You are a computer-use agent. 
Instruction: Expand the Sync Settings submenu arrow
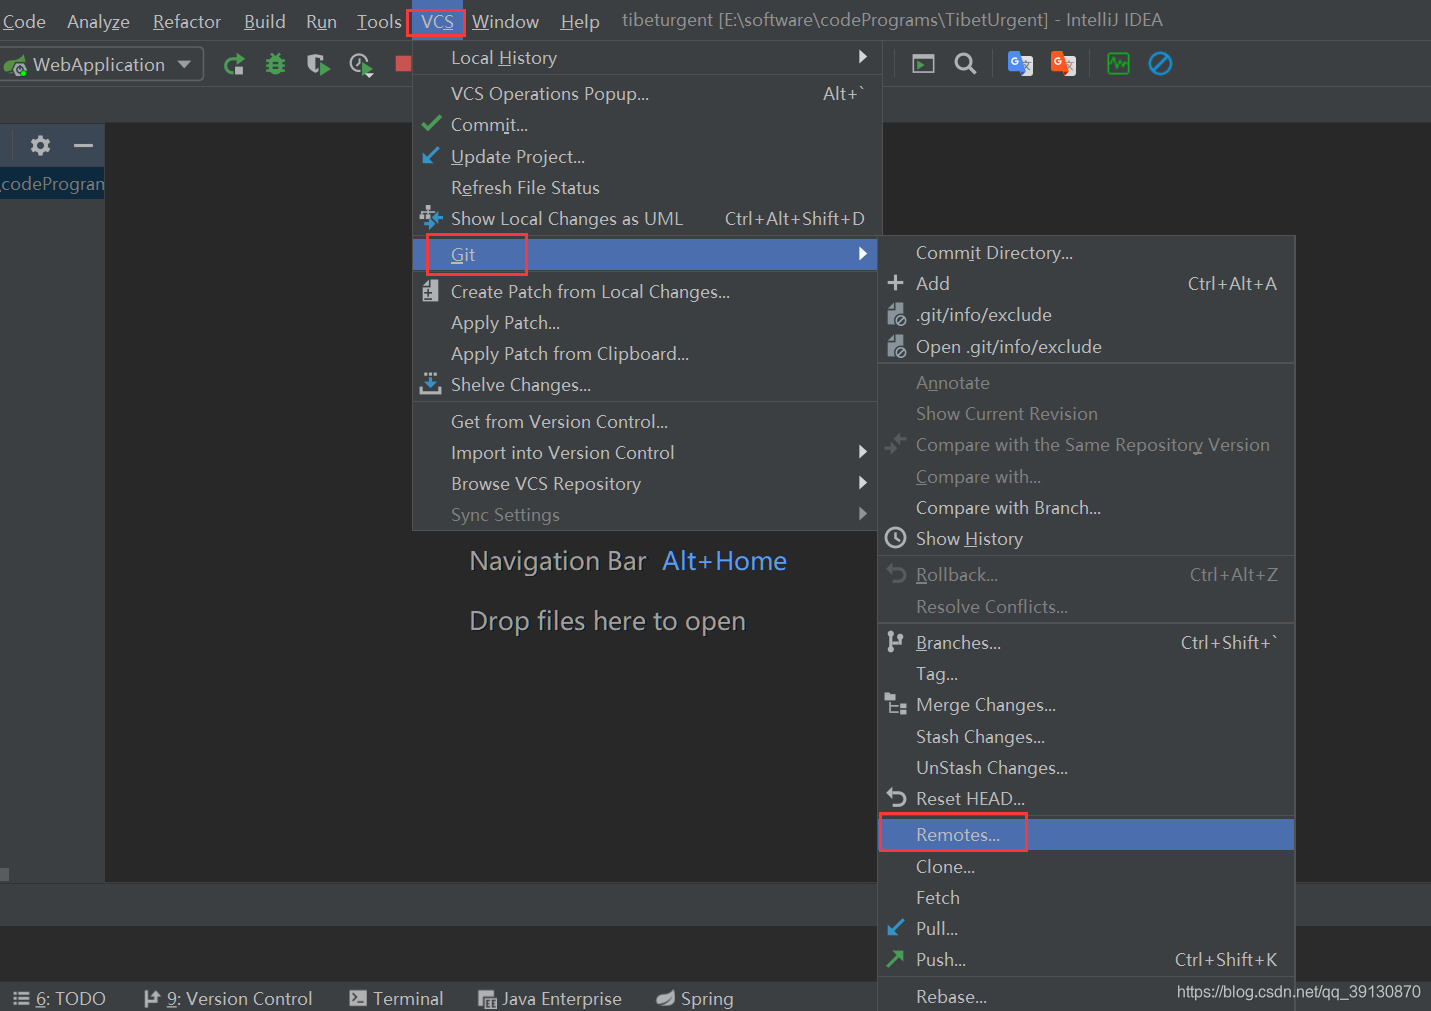[x=863, y=514]
